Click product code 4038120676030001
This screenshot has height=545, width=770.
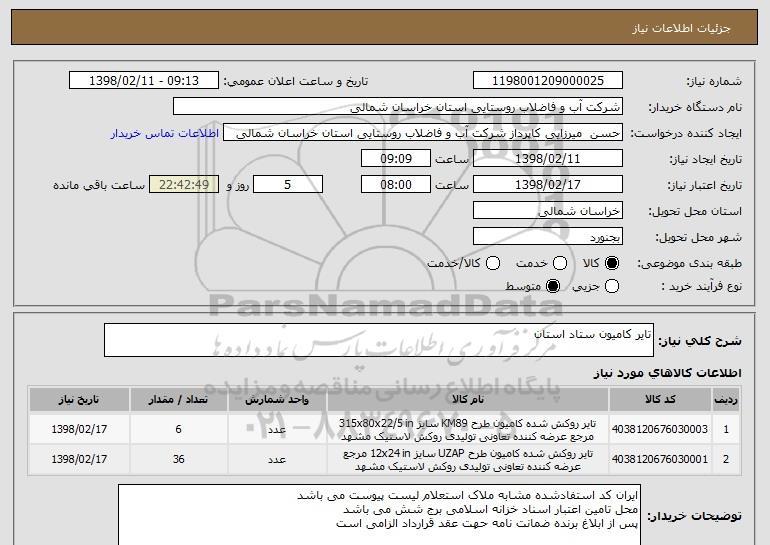(660, 460)
